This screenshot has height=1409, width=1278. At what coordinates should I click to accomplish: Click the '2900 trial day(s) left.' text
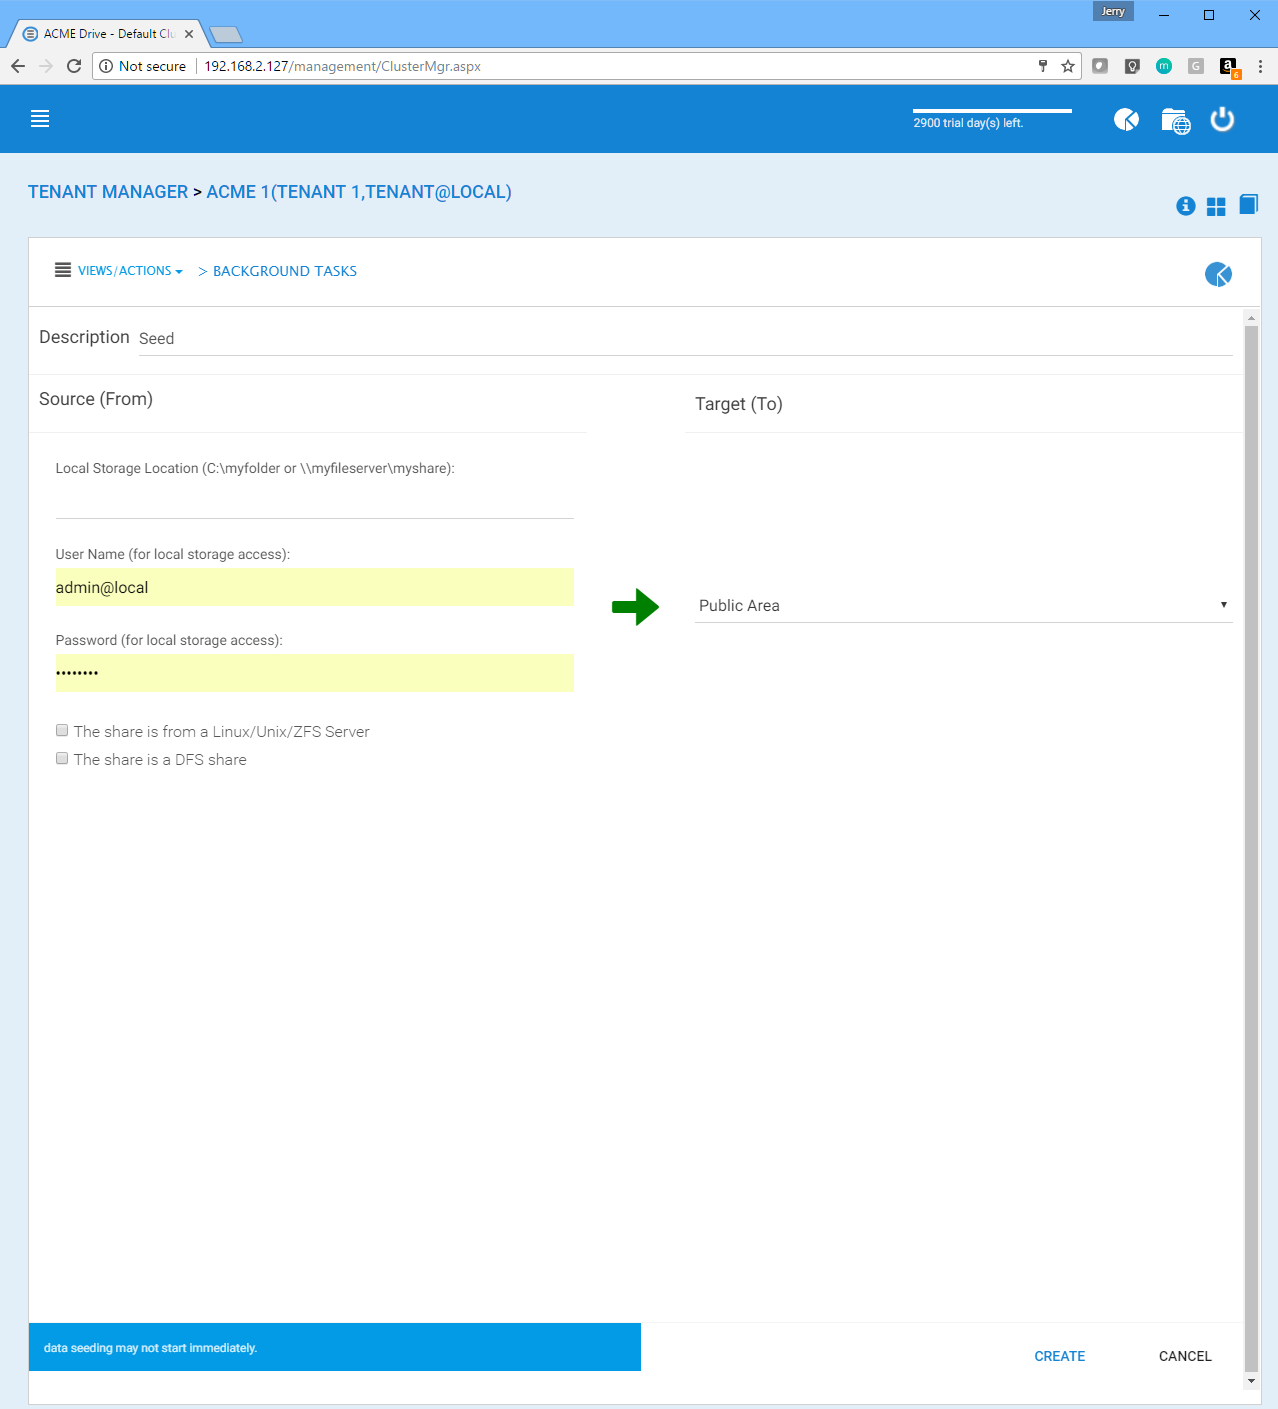[x=968, y=123]
